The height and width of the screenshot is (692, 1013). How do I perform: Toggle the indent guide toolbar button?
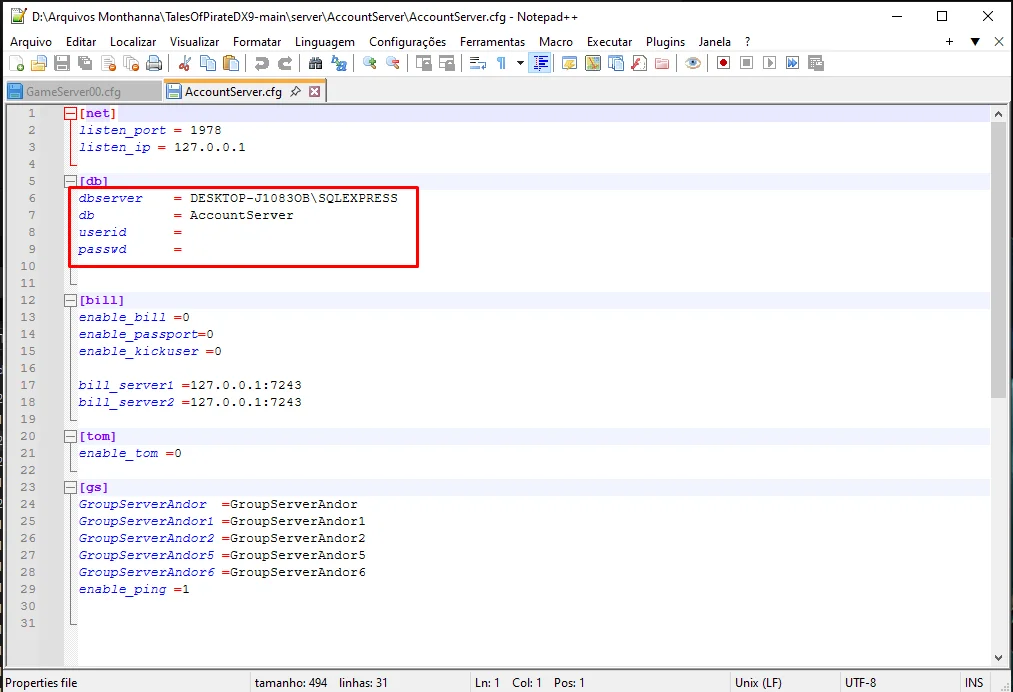coord(541,63)
